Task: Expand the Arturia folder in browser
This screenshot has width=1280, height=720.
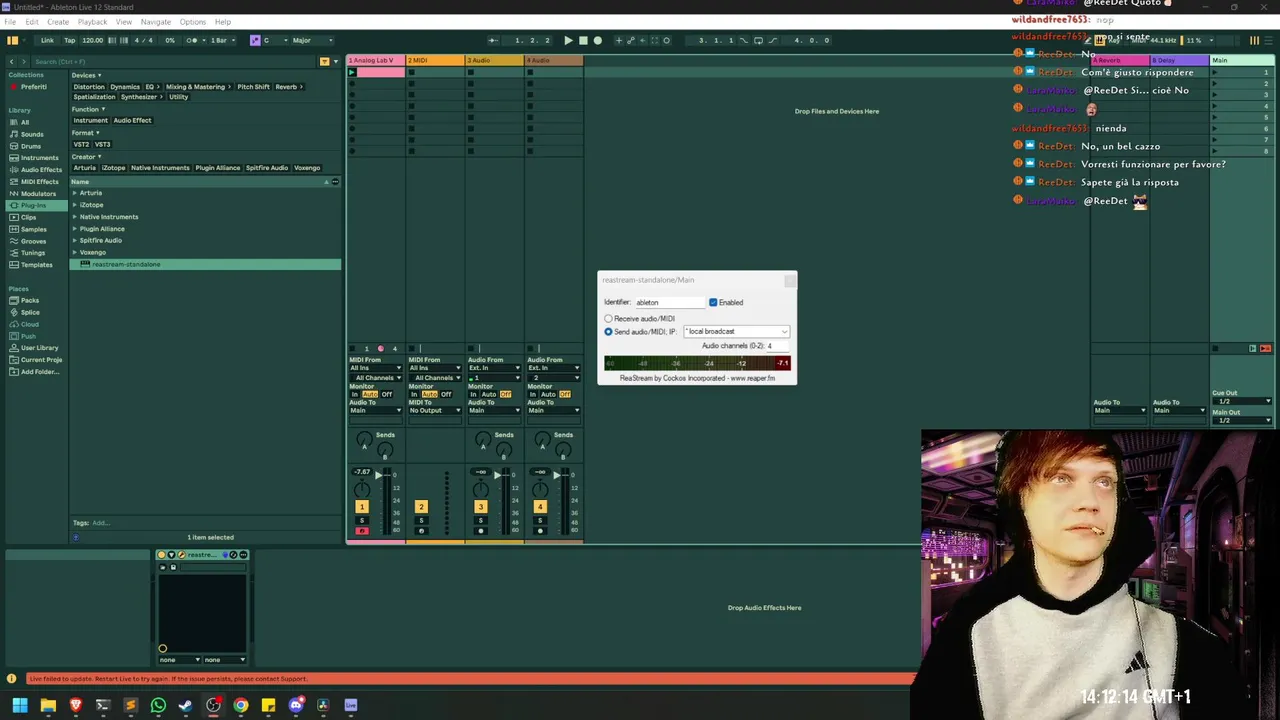Action: pyautogui.click(x=74, y=193)
